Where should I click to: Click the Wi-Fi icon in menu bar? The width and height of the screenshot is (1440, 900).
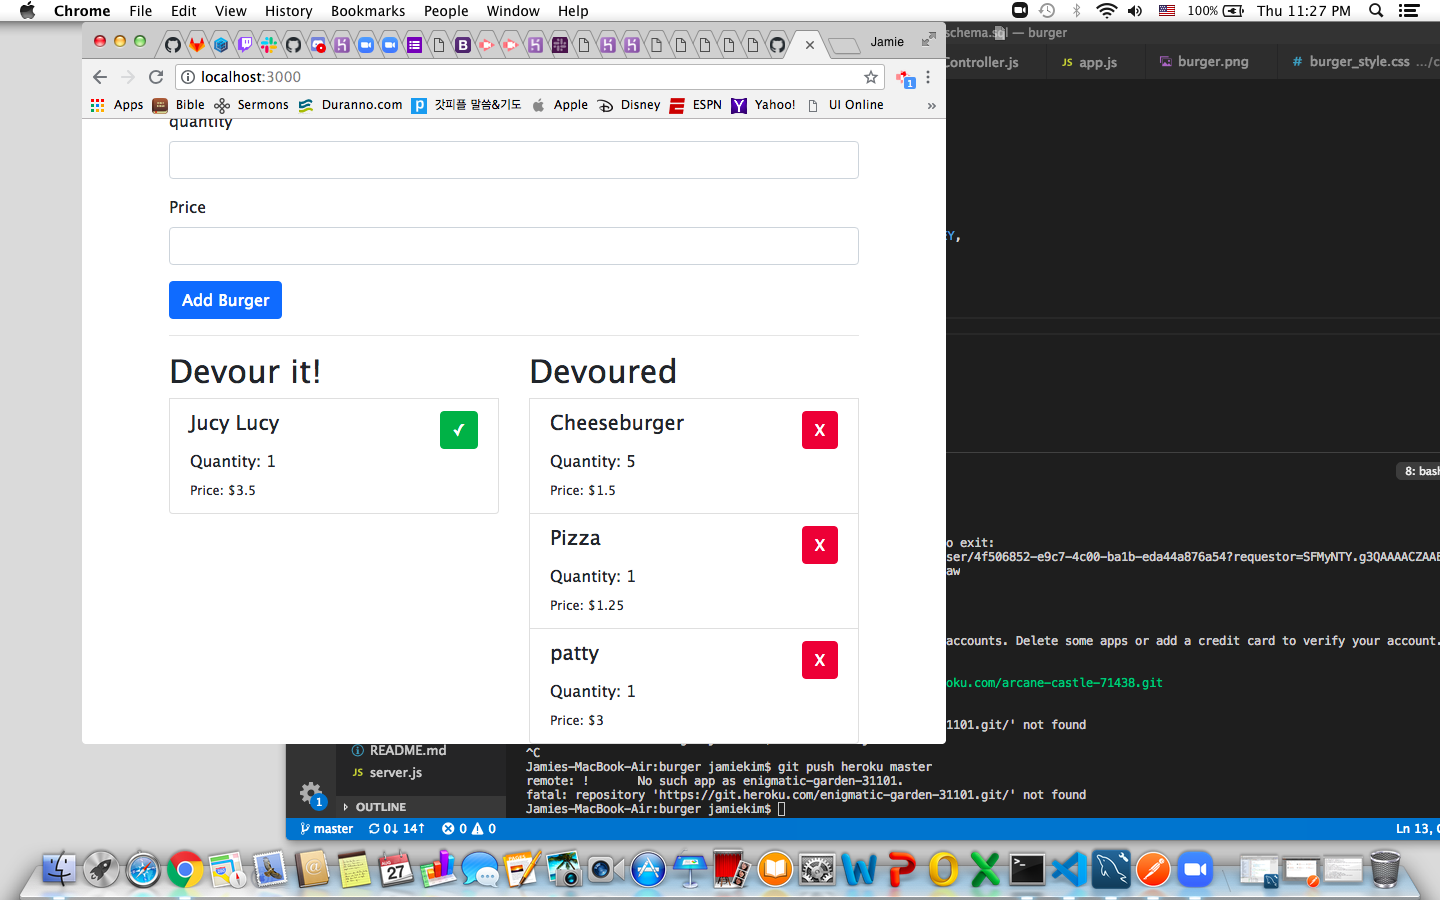pos(1107,11)
